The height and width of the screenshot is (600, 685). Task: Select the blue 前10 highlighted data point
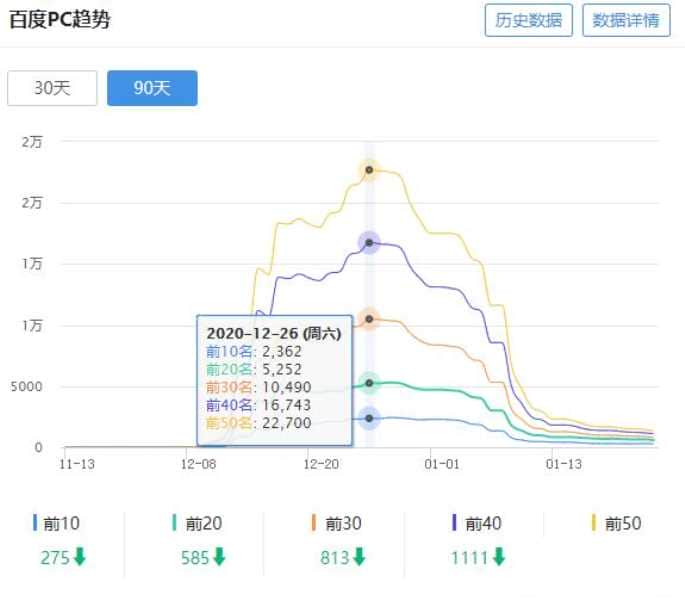click(369, 418)
